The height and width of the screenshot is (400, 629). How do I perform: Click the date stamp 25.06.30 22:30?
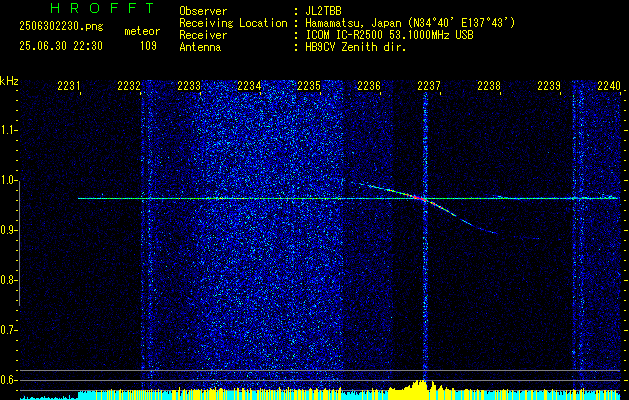pyautogui.click(x=61, y=46)
